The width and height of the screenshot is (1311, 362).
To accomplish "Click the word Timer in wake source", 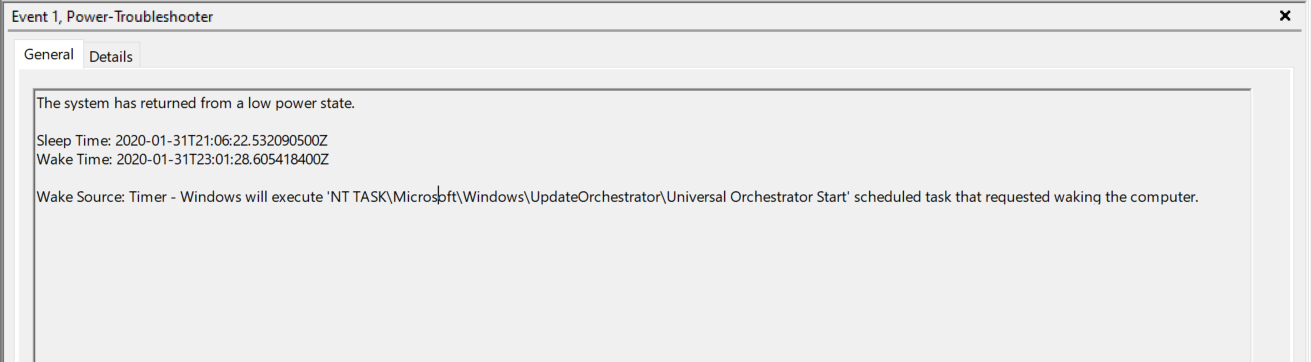I will pos(148,197).
